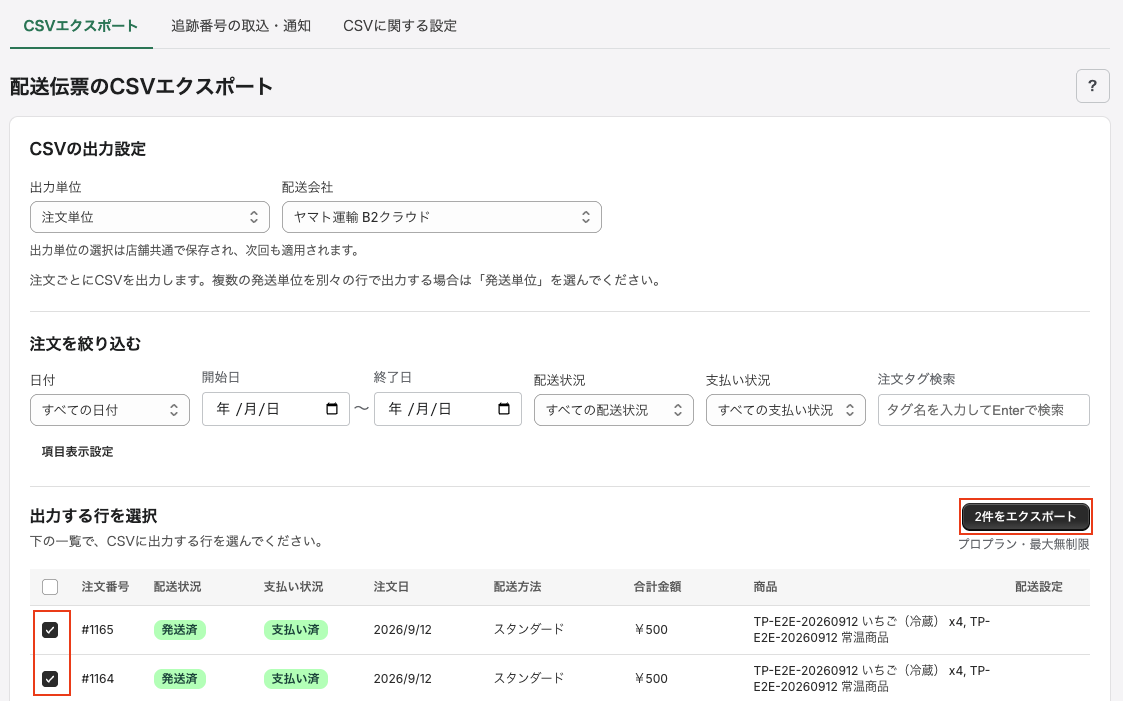Click the 配送状況 table column header
The image size is (1123, 701).
pyautogui.click(x=178, y=587)
